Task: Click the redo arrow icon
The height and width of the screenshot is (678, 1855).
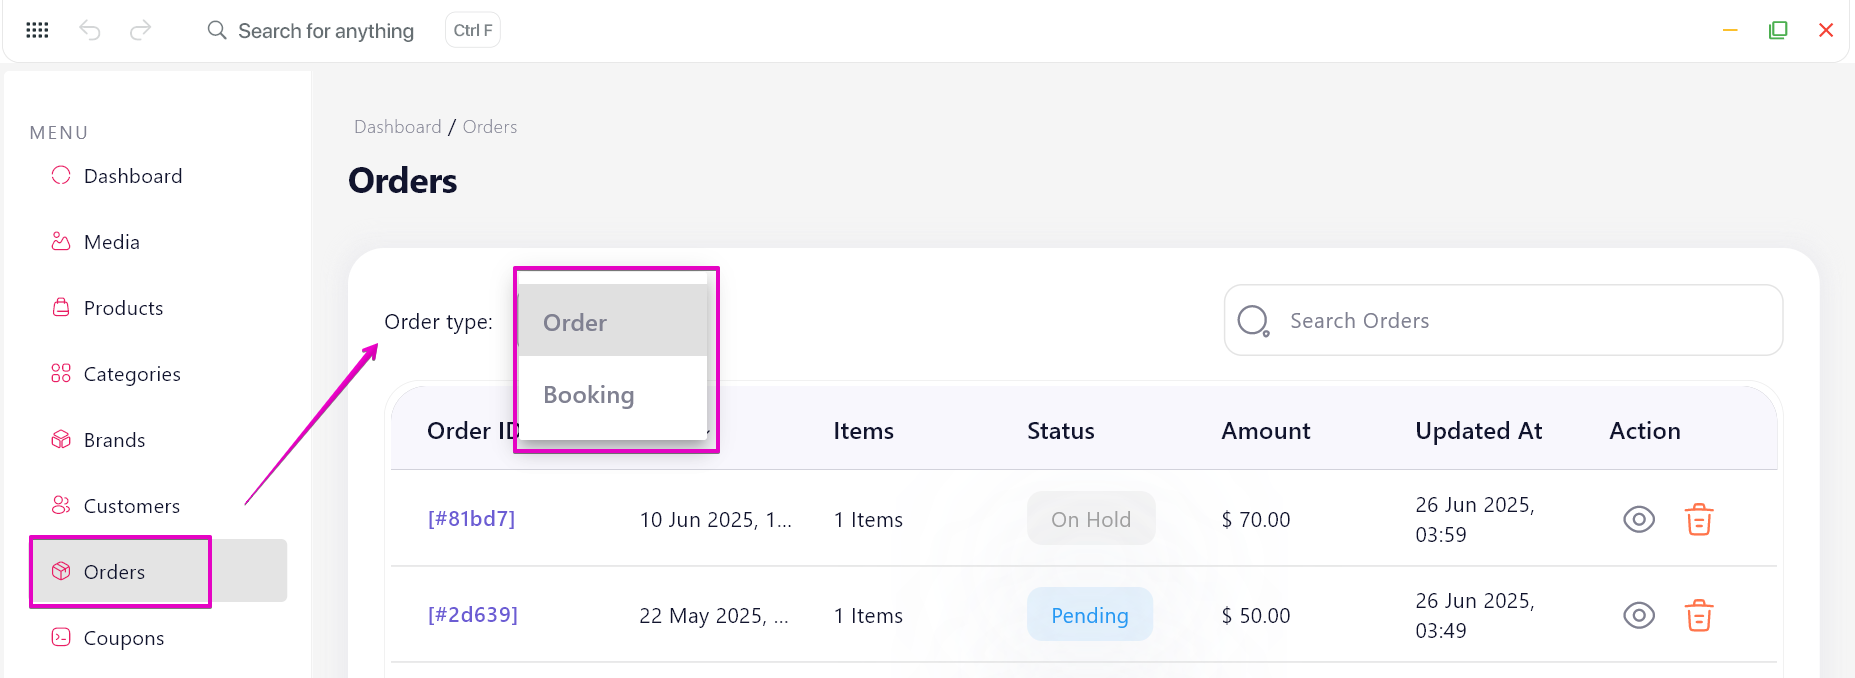Action: point(141,30)
